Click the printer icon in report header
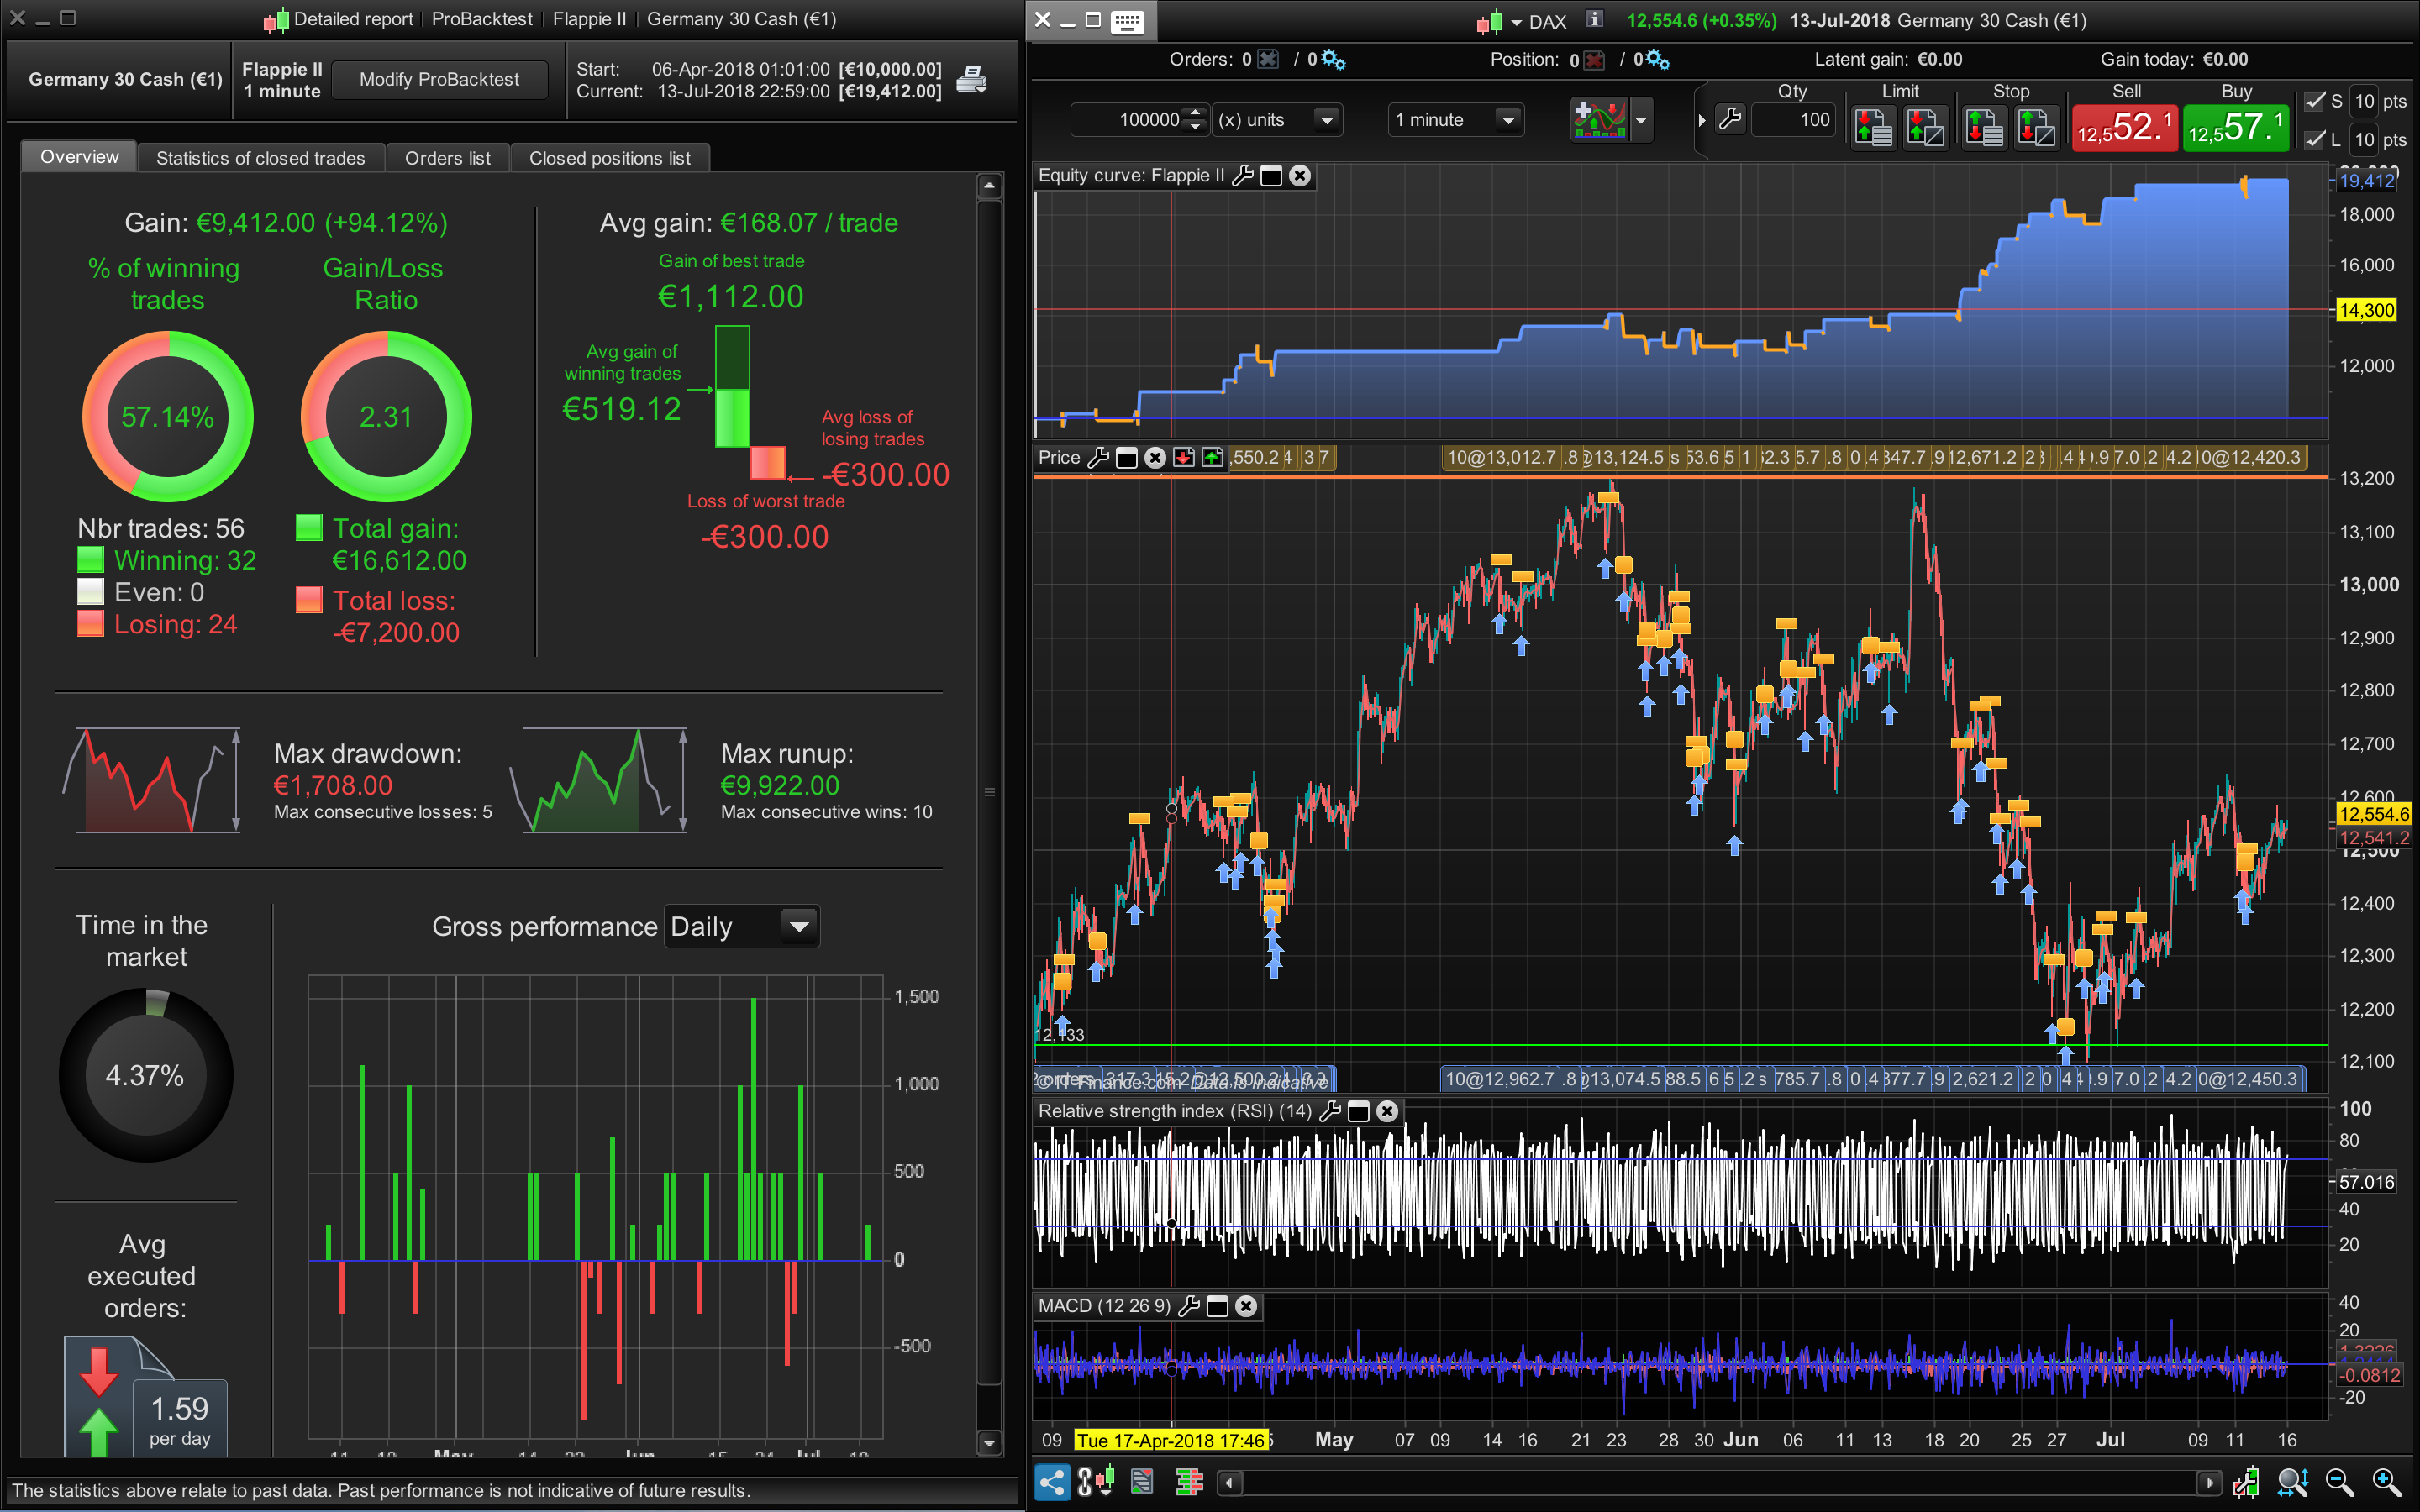Image resolution: width=2420 pixels, height=1512 pixels. [971, 80]
